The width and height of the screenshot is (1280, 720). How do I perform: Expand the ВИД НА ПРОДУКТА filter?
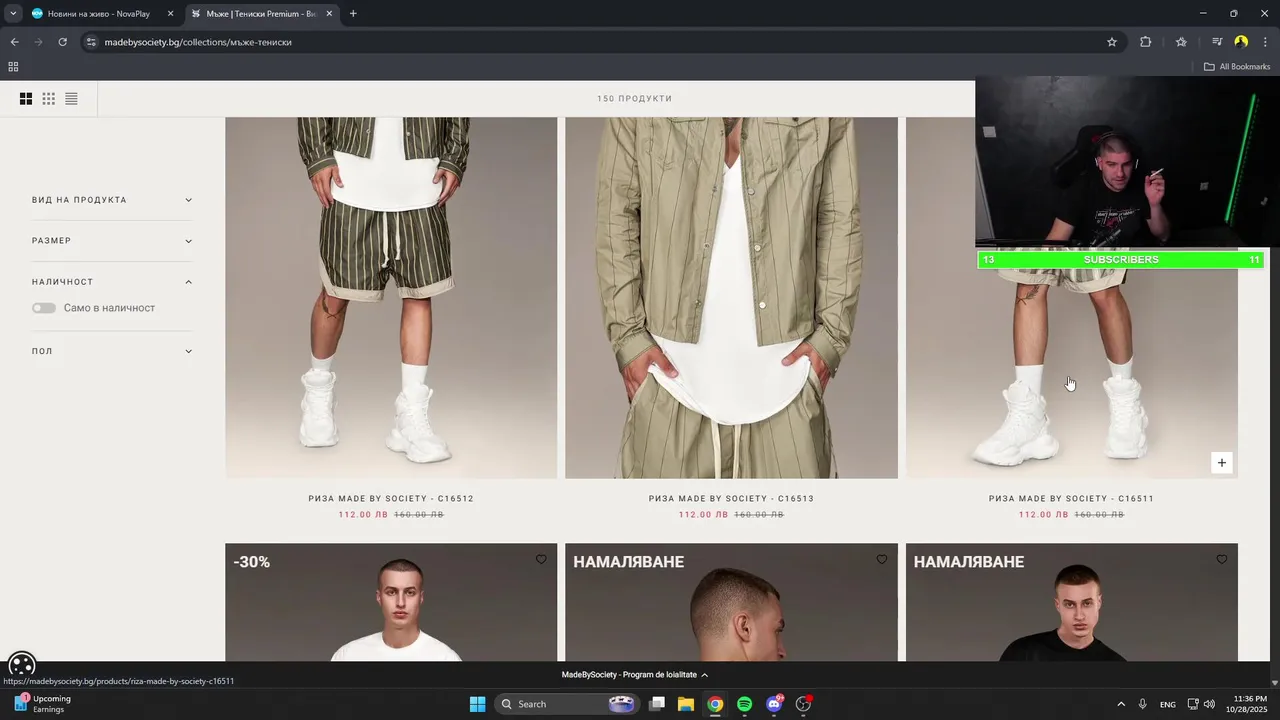[112, 200]
